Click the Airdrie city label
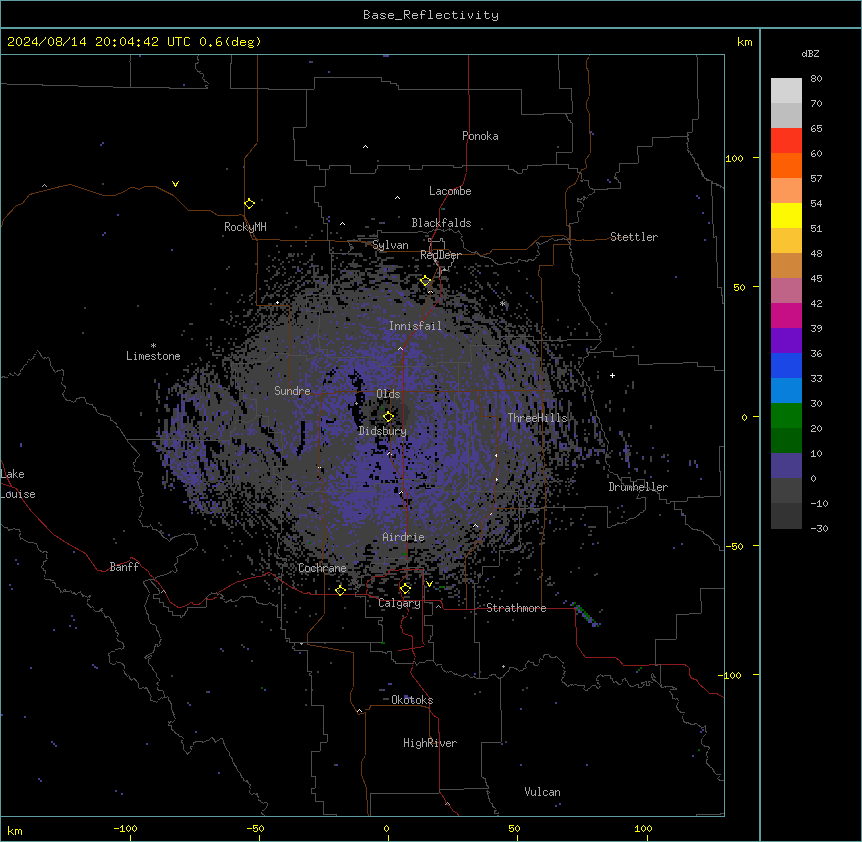862x842 pixels. 403,537
